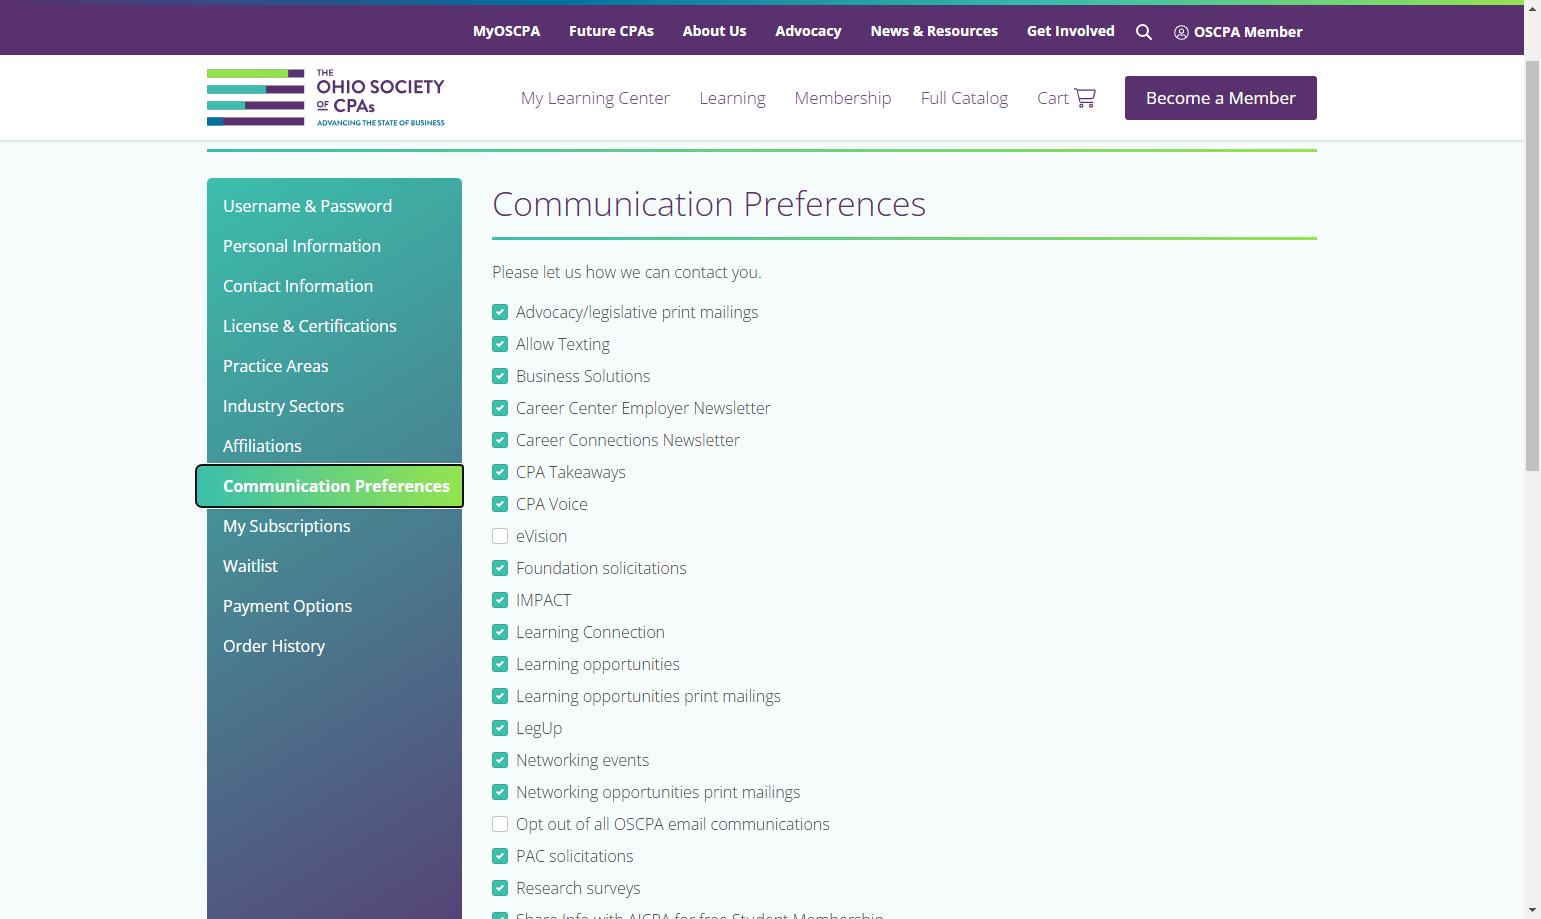The height and width of the screenshot is (919, 1541).
Task: Uncheck CPA Takeaways checkbox
Action: coord(500,472)
